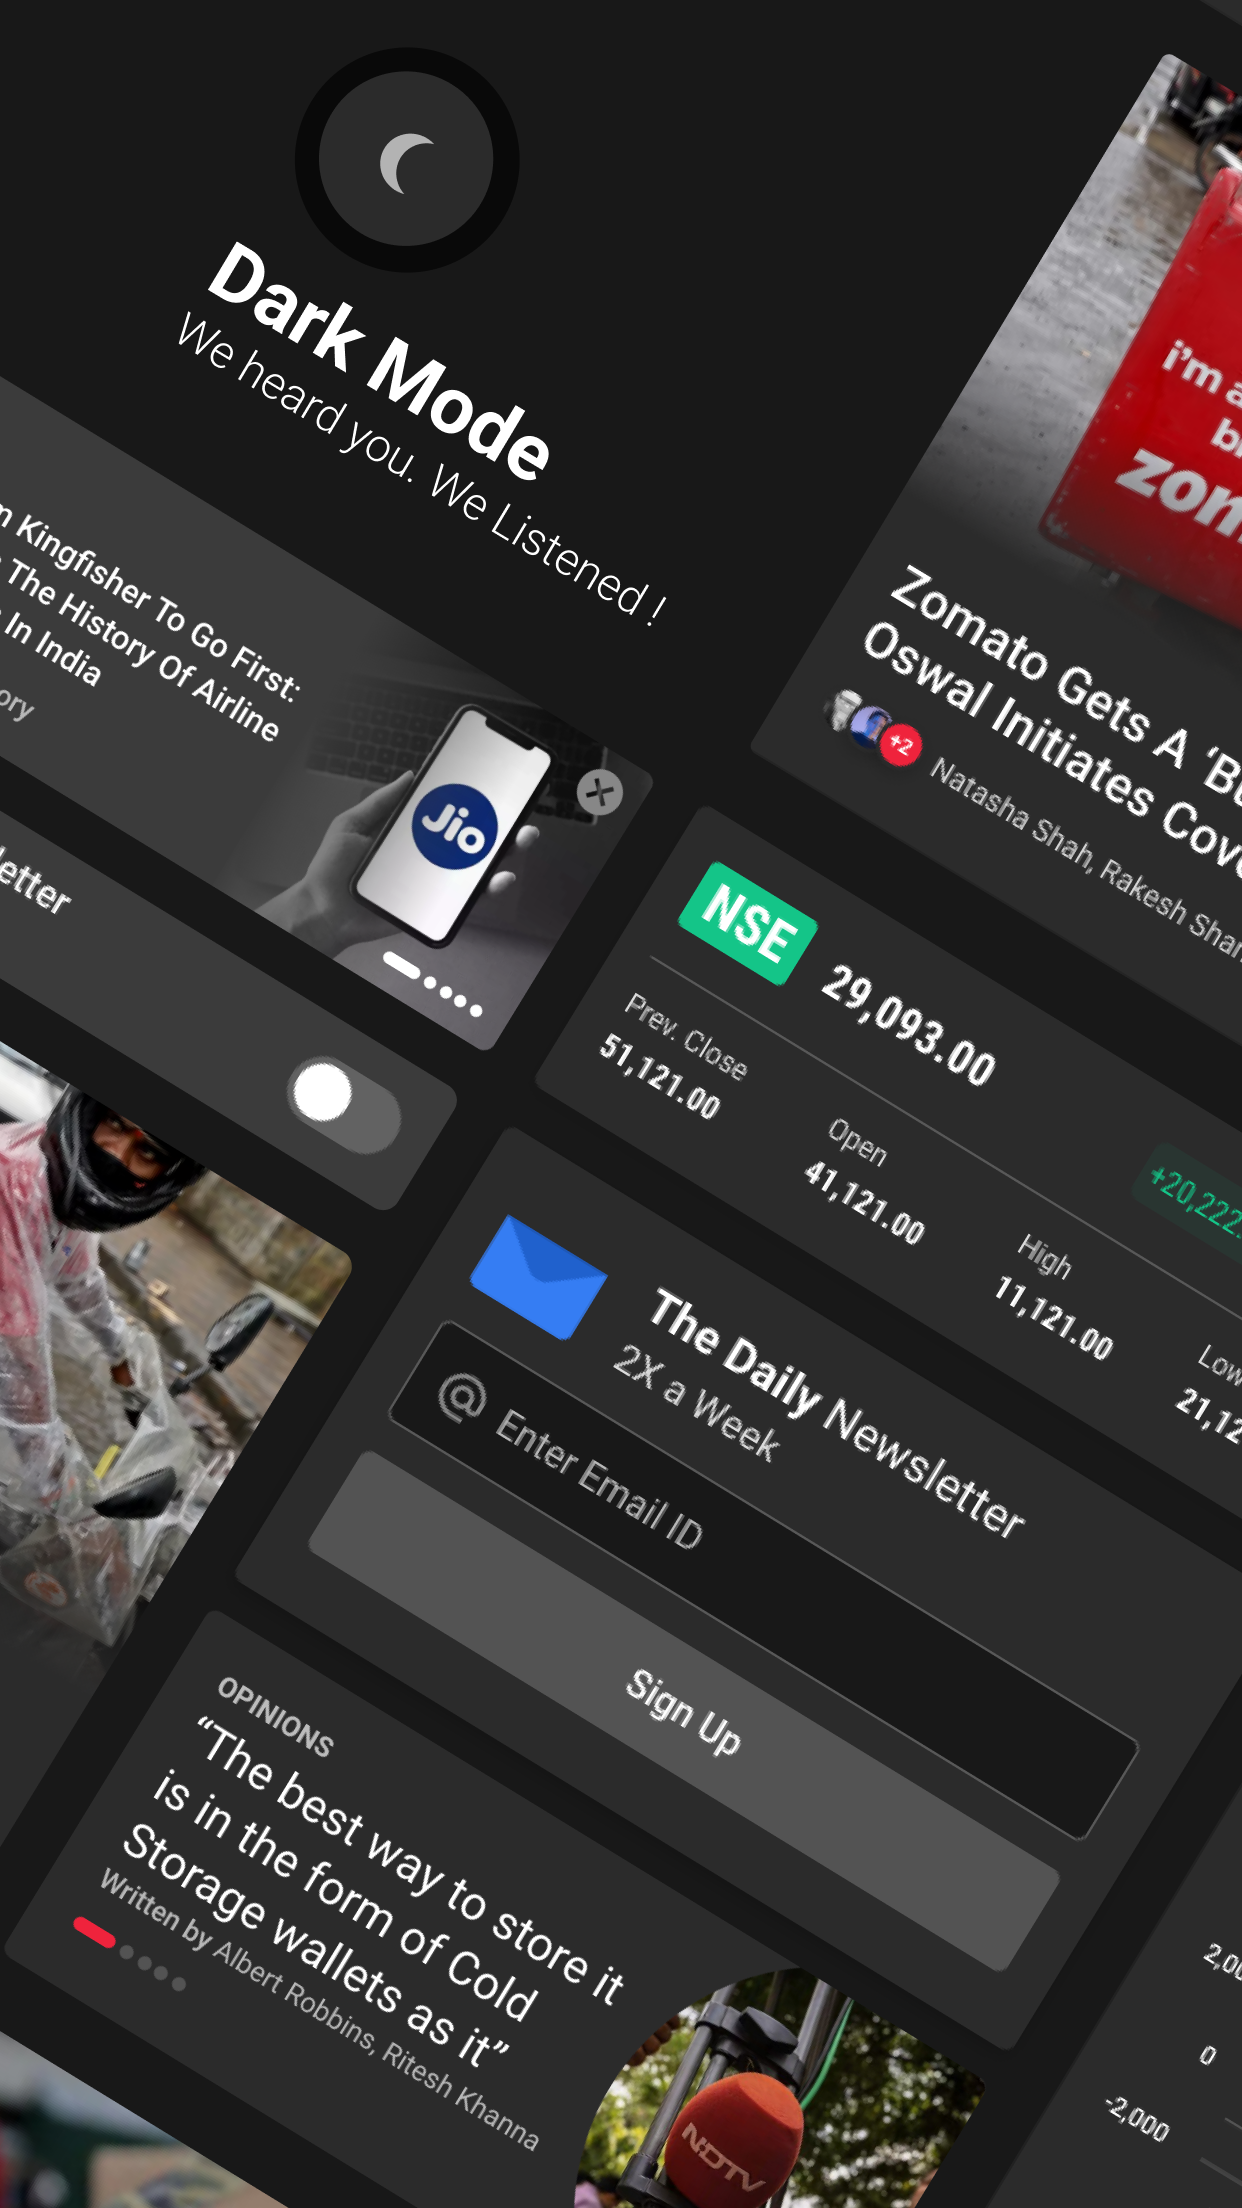Tap the 2X a Week subtitle

click(x=696, y=1403)
